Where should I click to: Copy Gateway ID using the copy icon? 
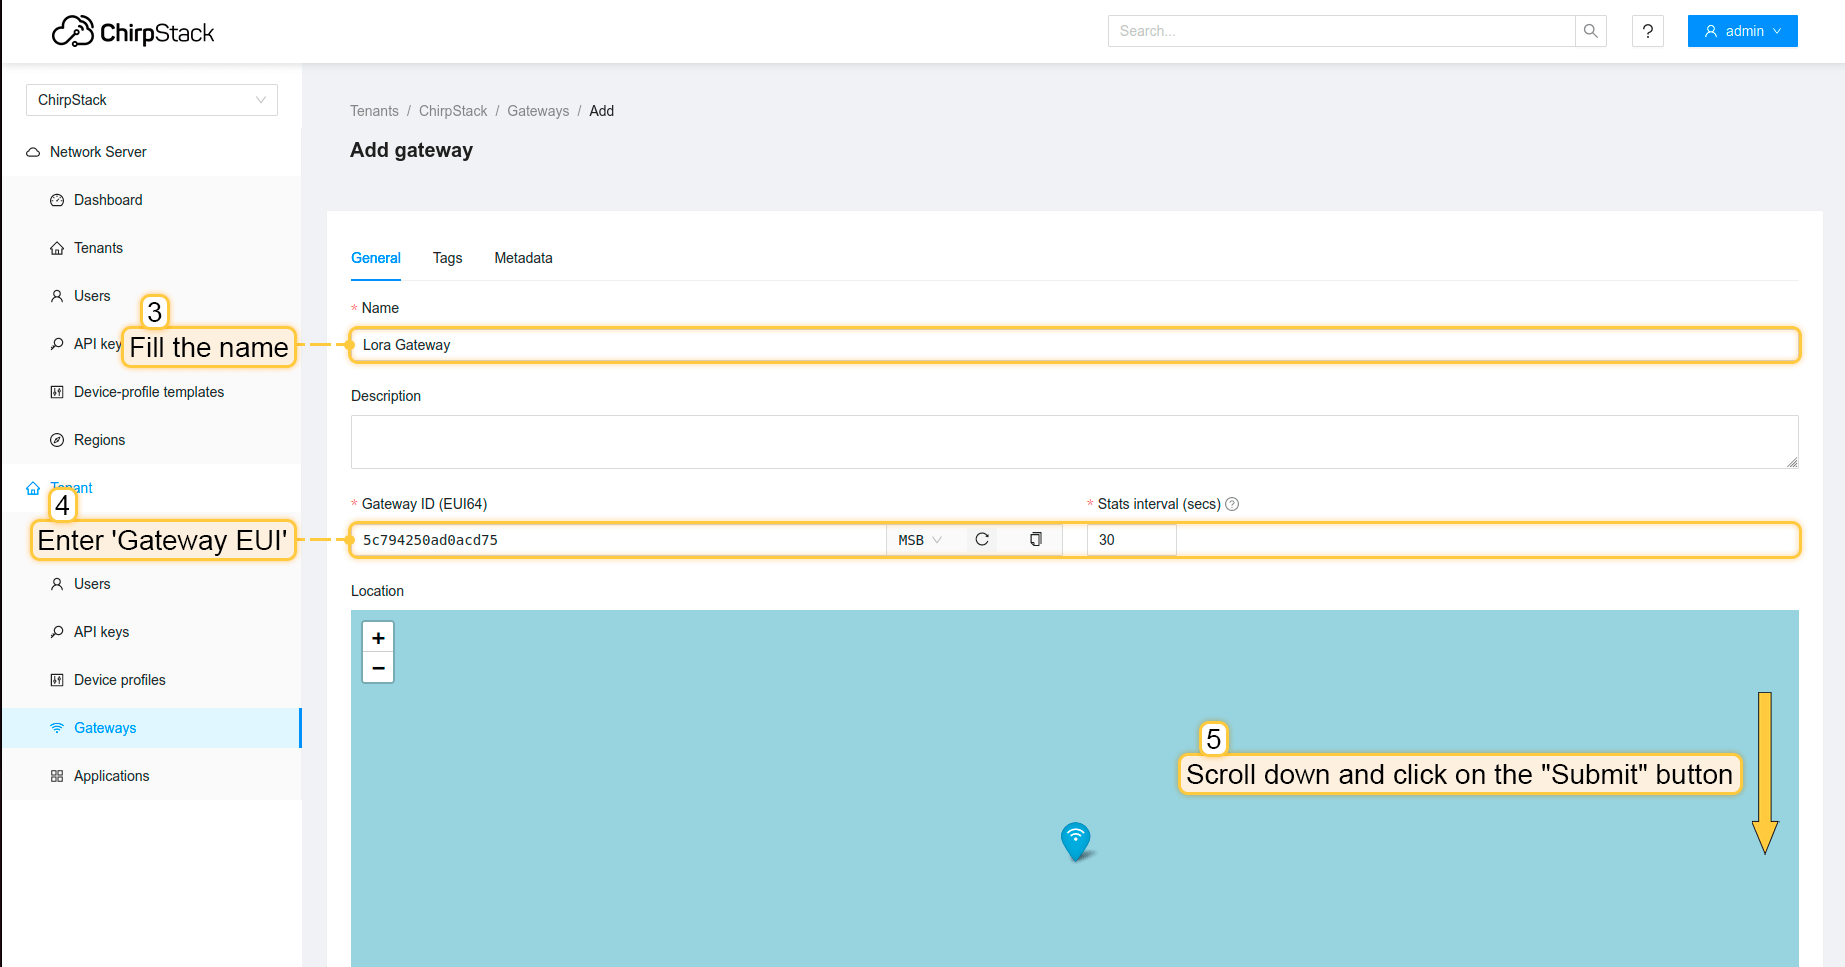point(1035,539)
